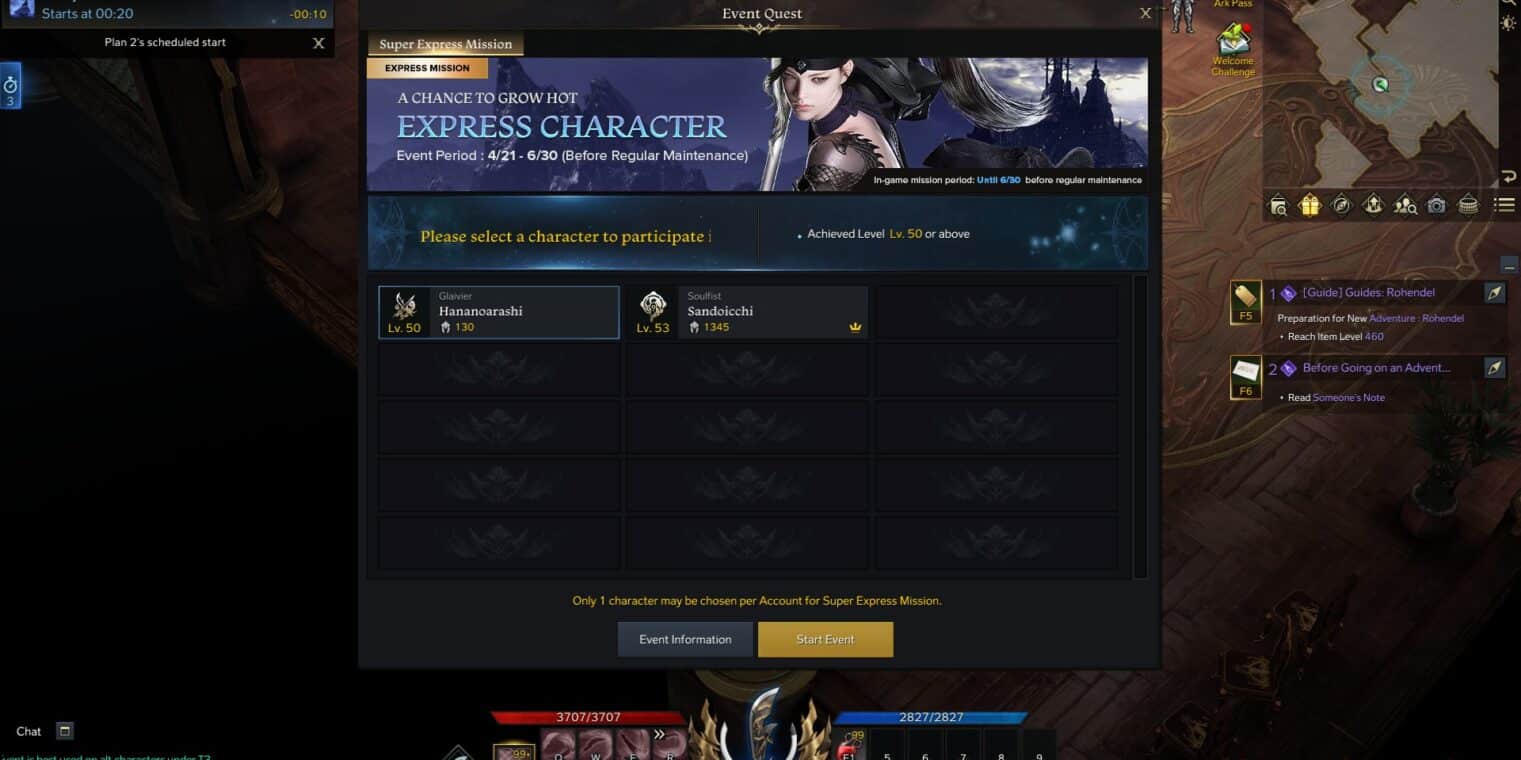Select Soulfist character Sandoicchi
Screen dimensions: 1521x760
pos(747,312)
